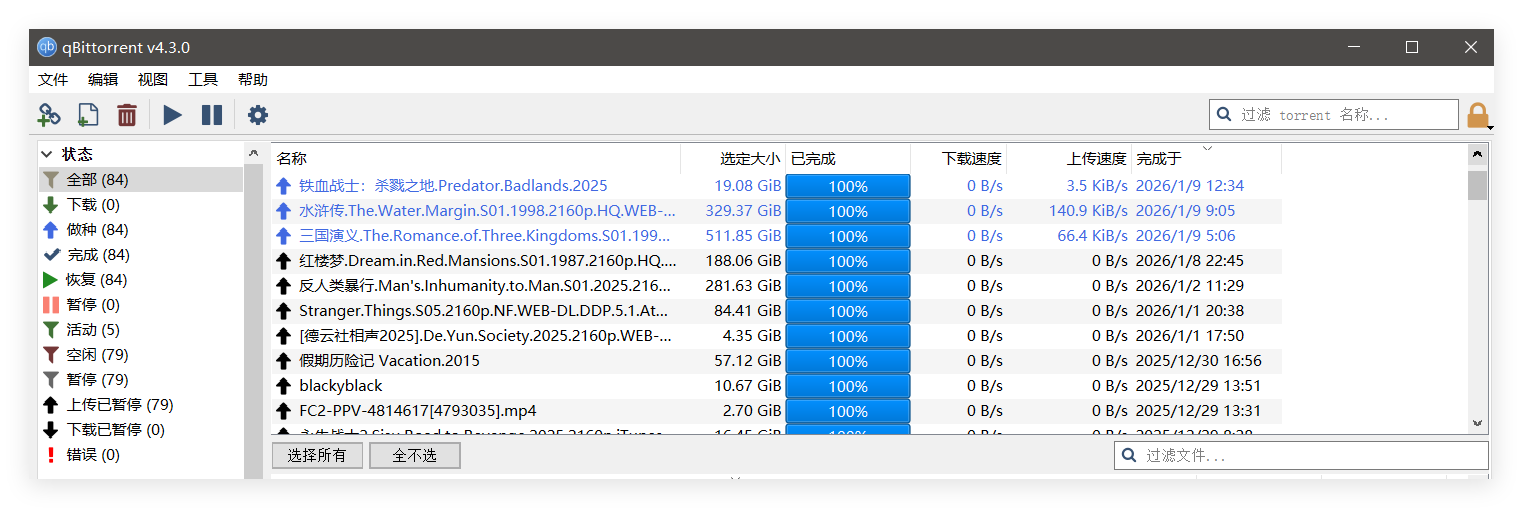The image size is (1523, 508).
Task: Click the upload arrow icon of 假期历险记 row
Action: (x=283, y=361)
